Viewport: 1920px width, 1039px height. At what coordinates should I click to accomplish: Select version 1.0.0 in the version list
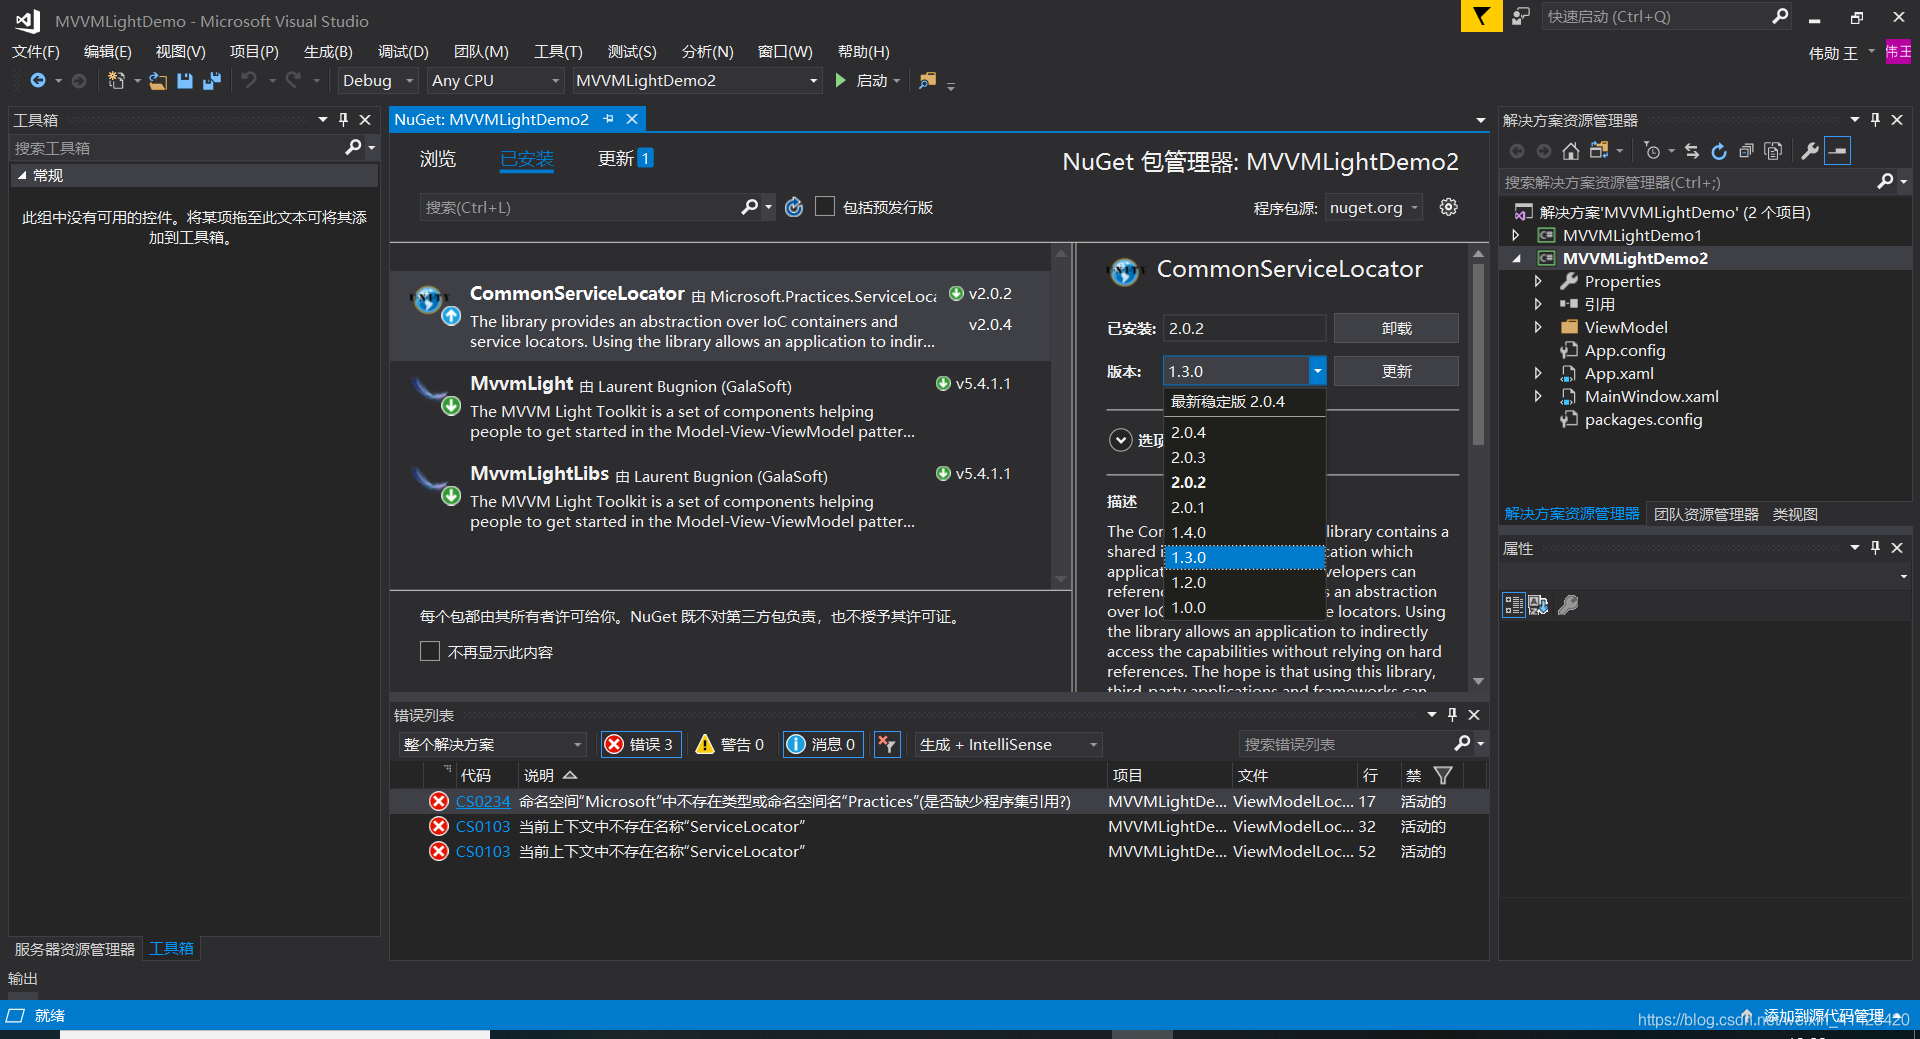coord(1245,607)
